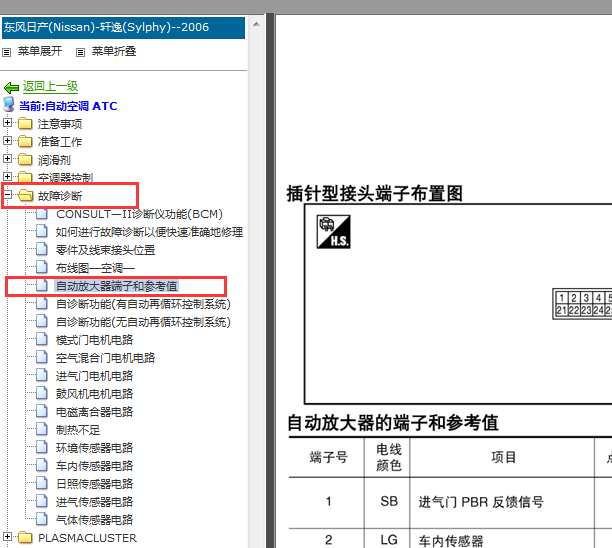The image size is (612, 548).
Task: Open 环境传感器电路 page
Action: click(94, 447)
